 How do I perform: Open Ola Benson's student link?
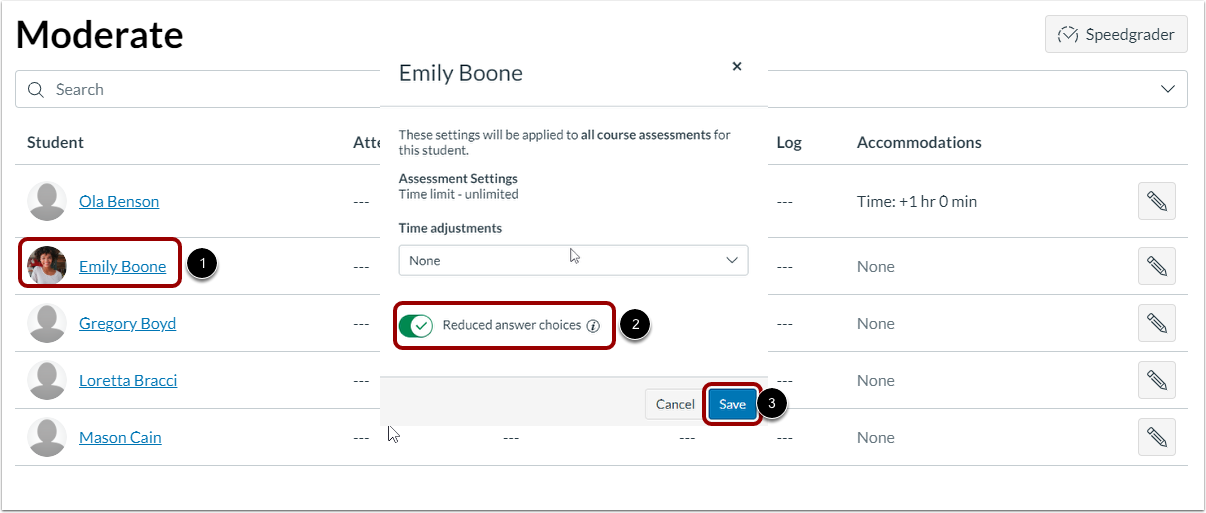(x=119, y=201)
